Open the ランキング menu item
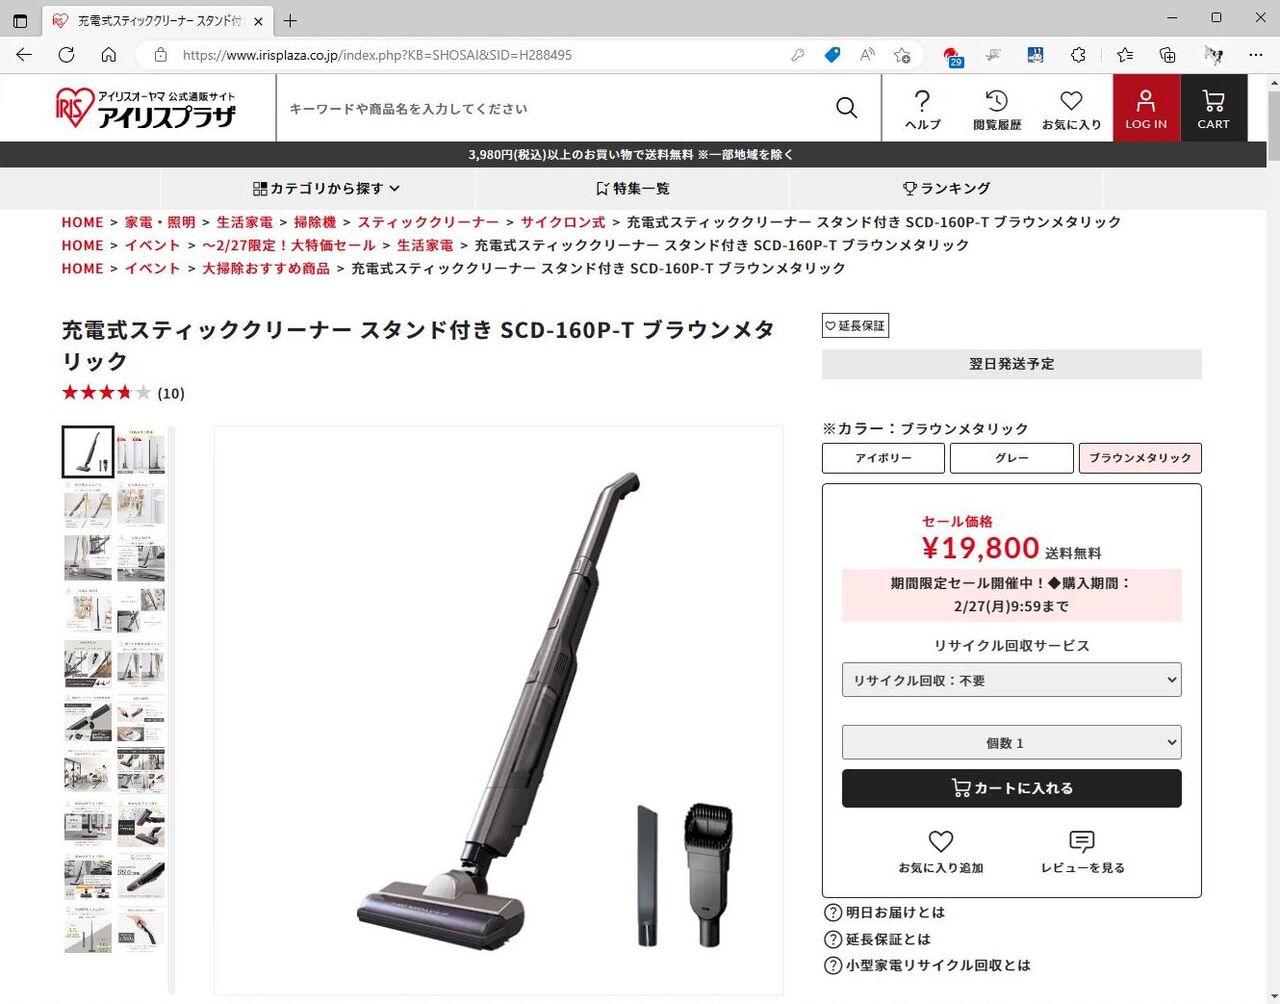Viewport: 1280px width, 1004px height. coord(946,188)
